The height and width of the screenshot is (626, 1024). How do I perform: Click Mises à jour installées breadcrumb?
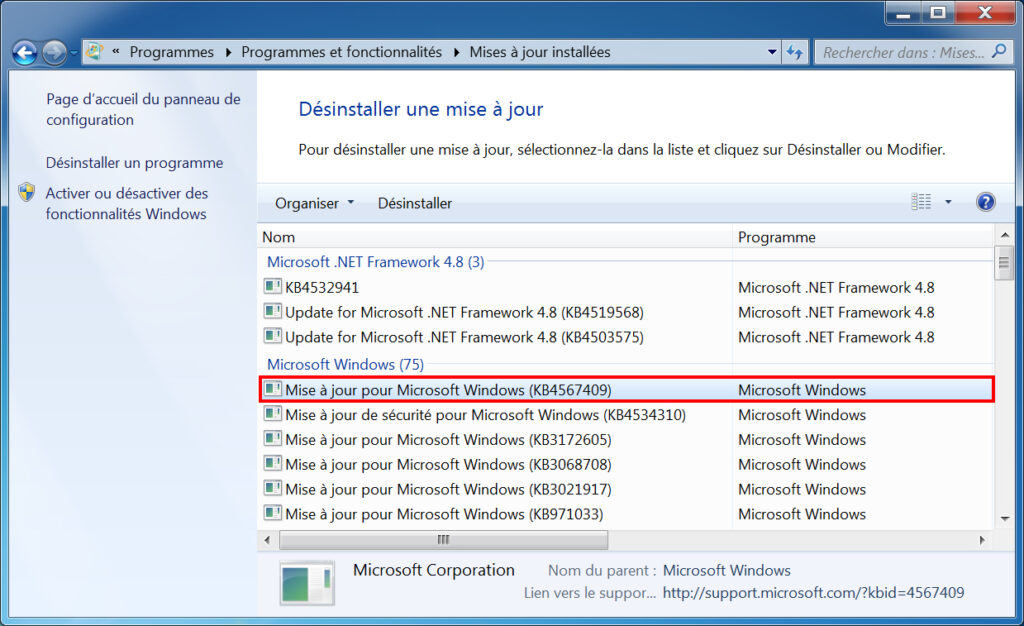coord(540,52)
